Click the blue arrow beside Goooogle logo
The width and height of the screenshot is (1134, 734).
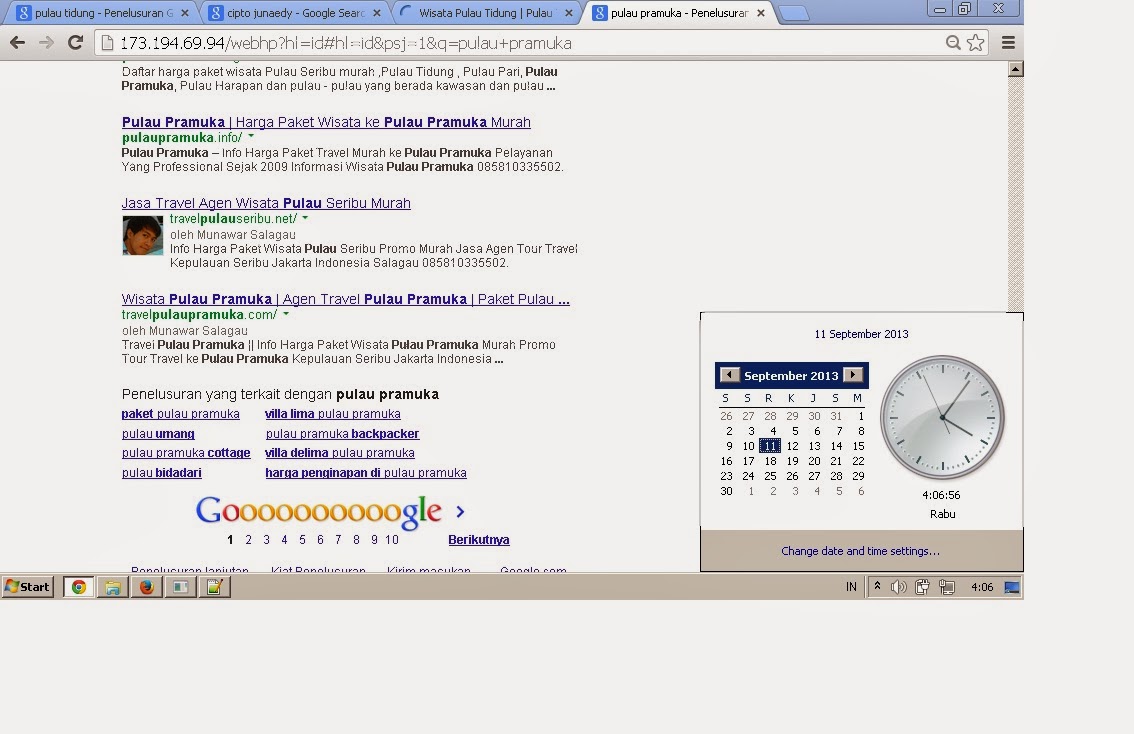point(460,511)
